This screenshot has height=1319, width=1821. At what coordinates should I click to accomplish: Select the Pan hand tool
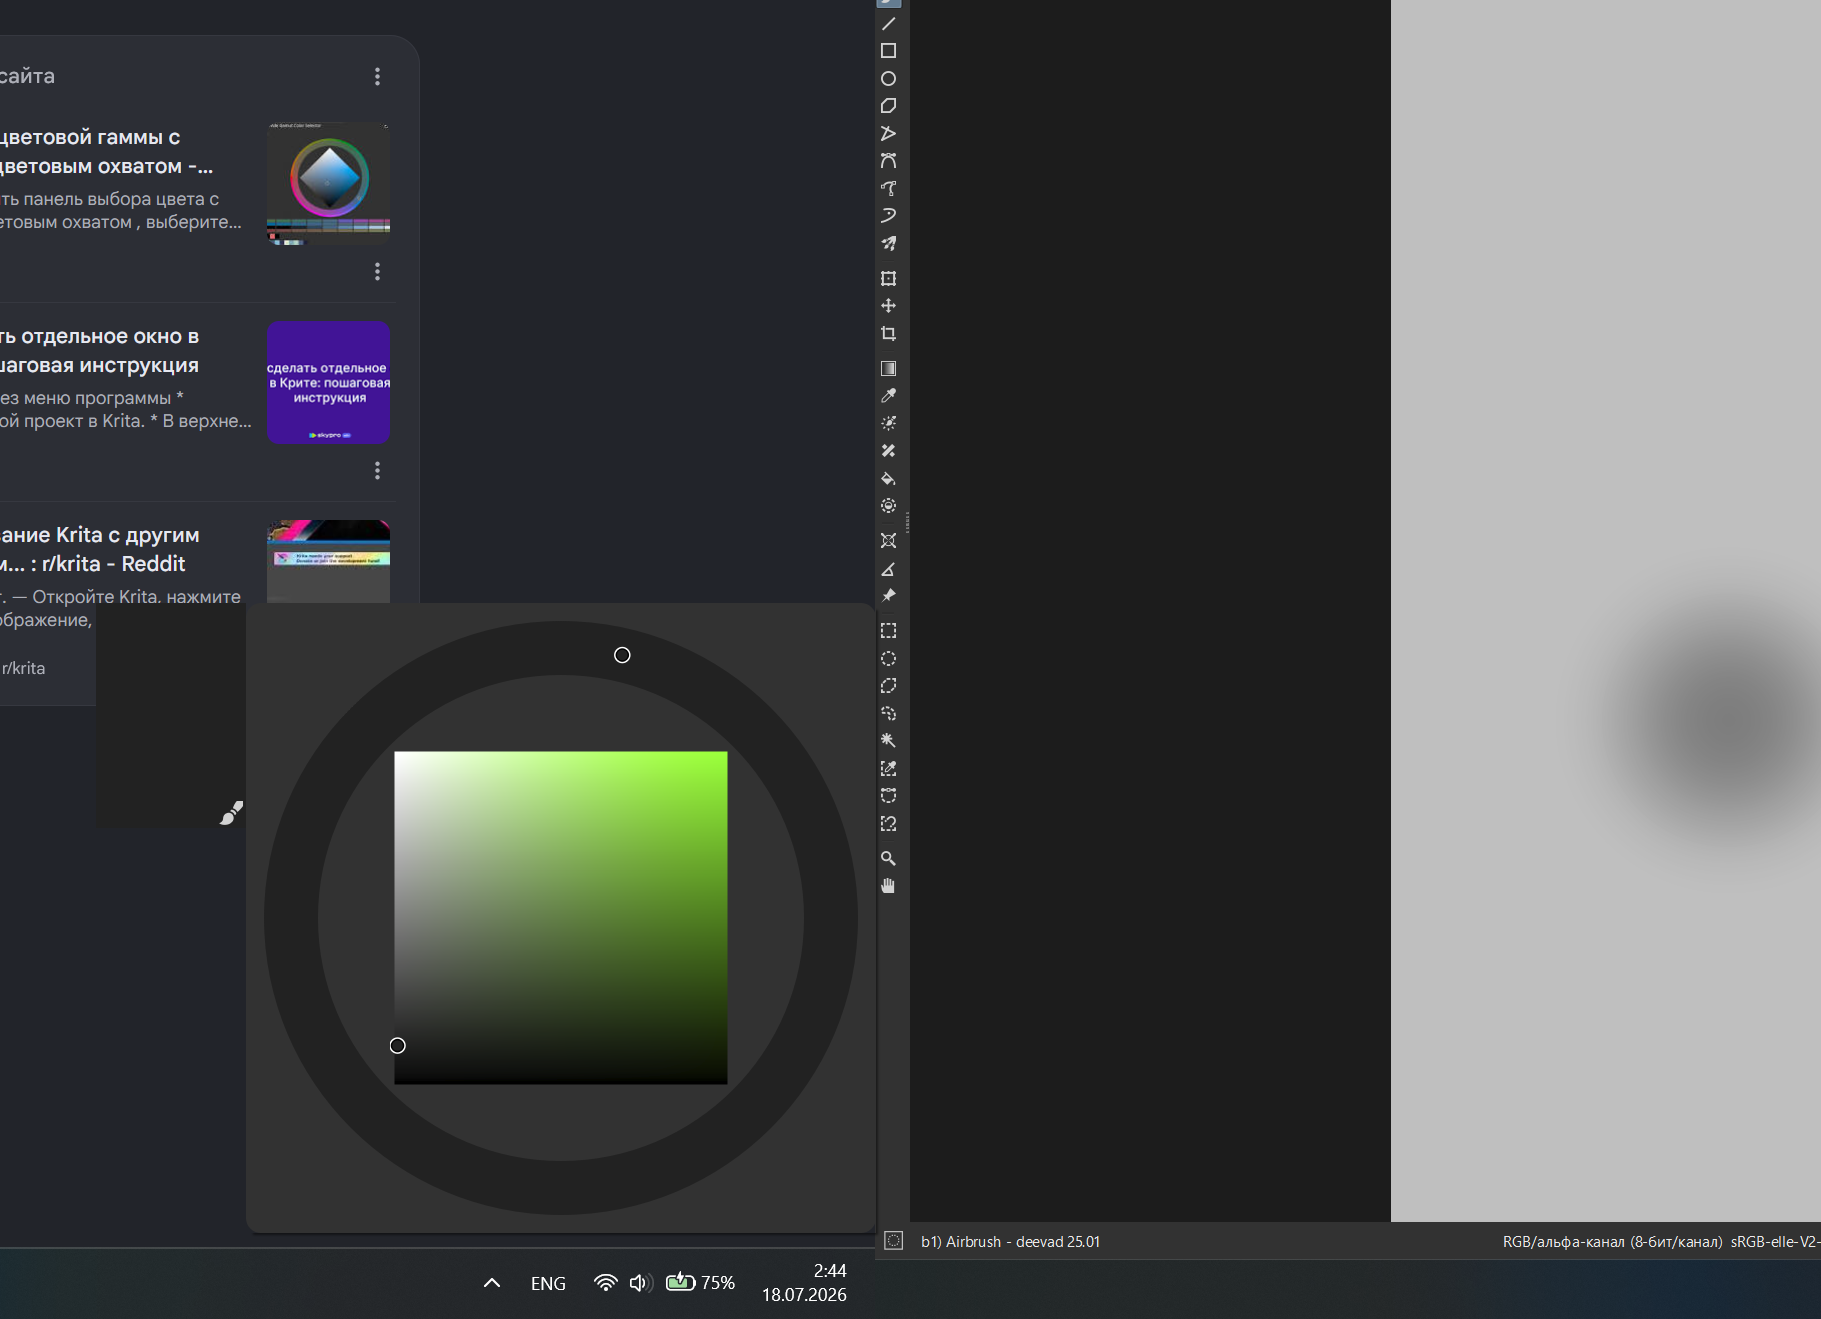coord(888,886)
